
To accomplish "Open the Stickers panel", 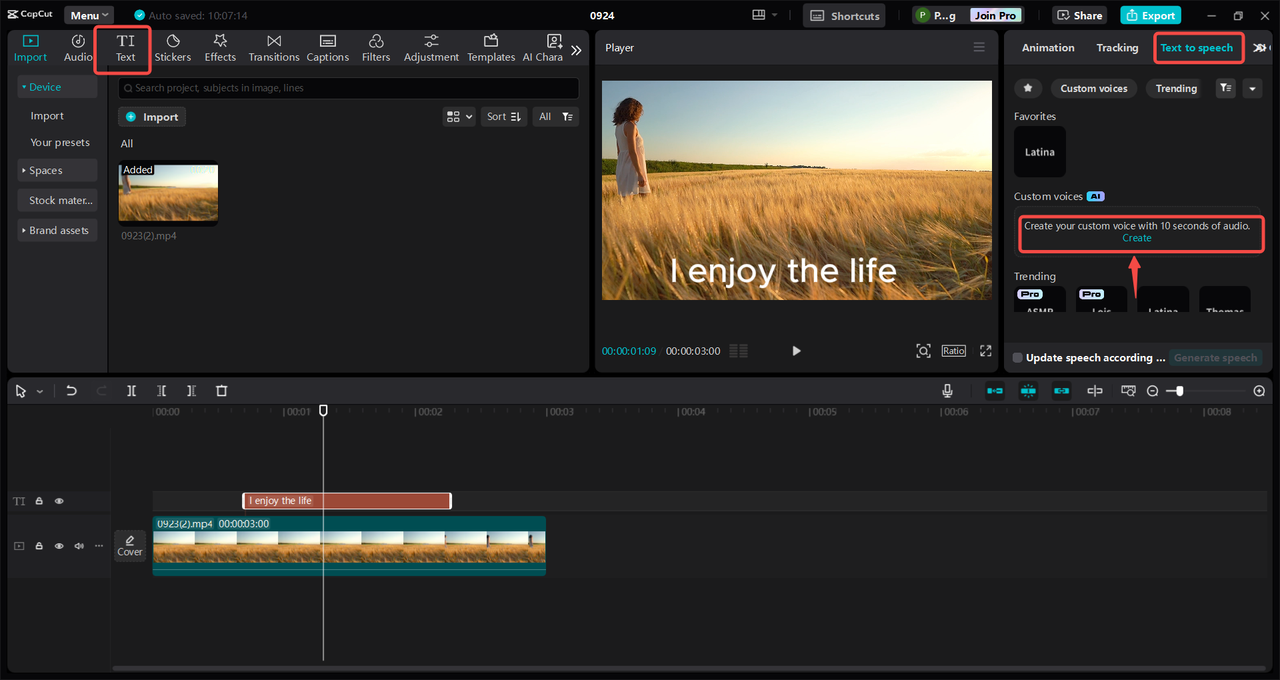I will pos(172,47).
